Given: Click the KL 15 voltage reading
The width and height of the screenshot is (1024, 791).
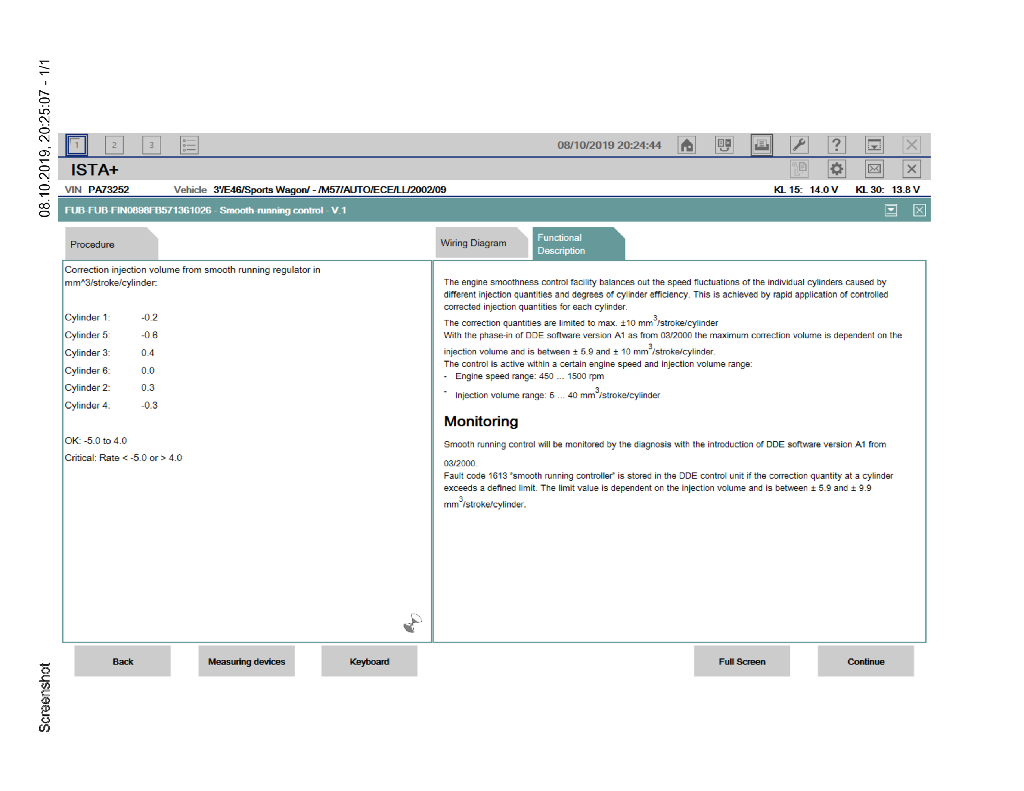Looking at the screenshot, I should pyautogui.click(x=806, y=189).
